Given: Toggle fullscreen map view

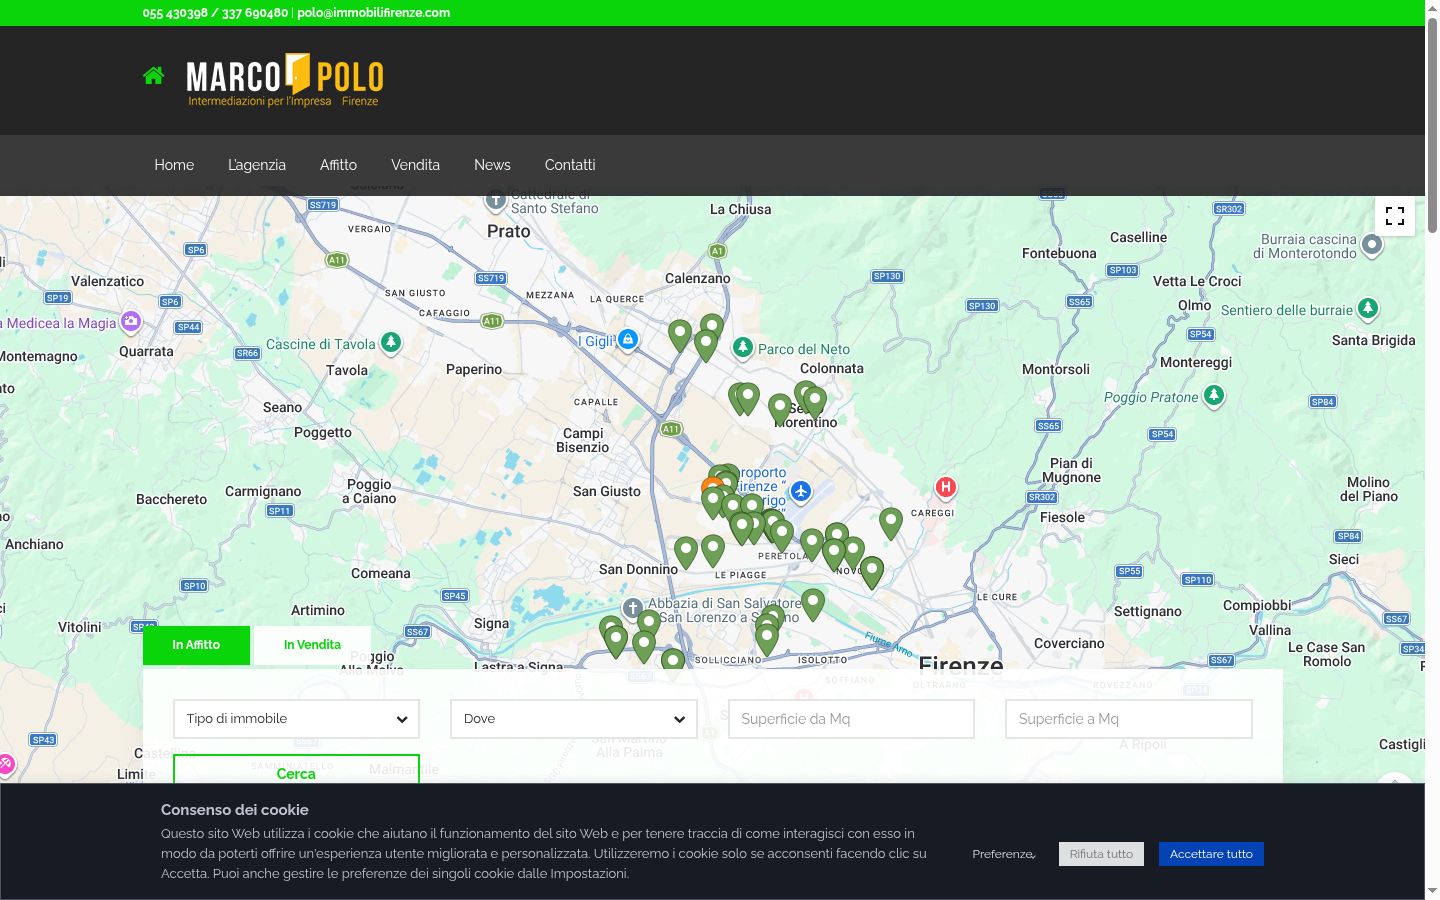Looking at the screenshot, I should pos(1395,216).
